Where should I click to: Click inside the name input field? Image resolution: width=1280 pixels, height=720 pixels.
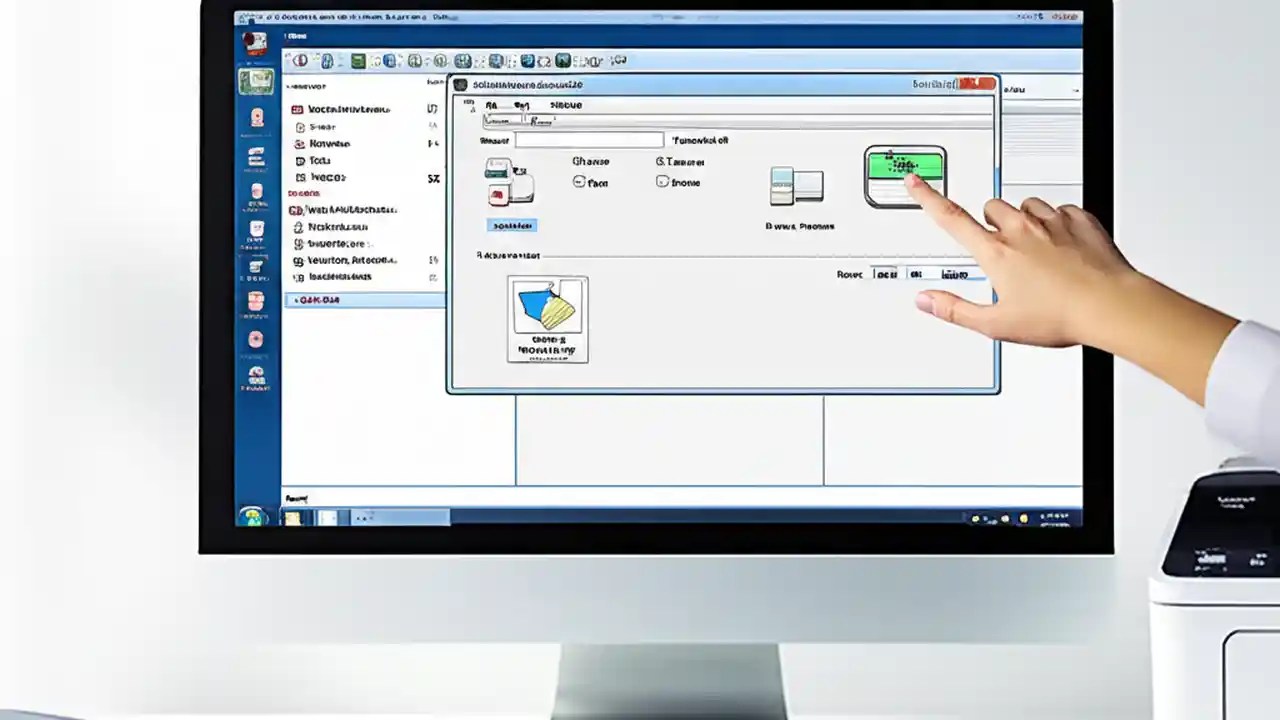[590, 140]
